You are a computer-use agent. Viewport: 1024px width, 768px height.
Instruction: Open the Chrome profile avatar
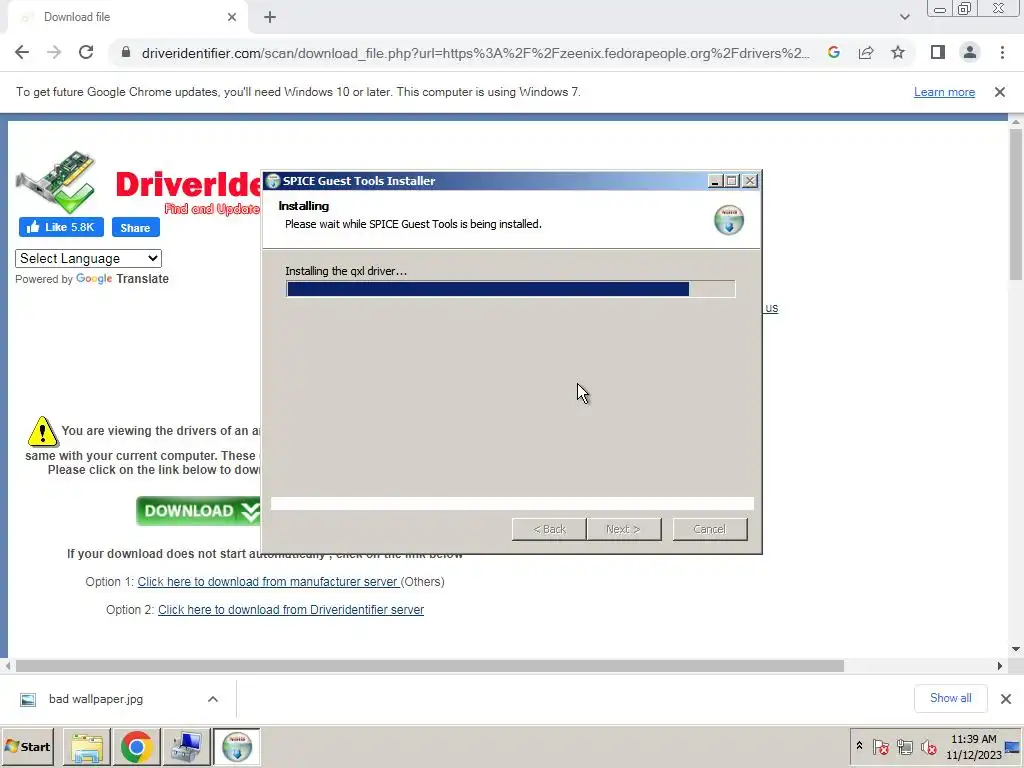click(970, 53)
